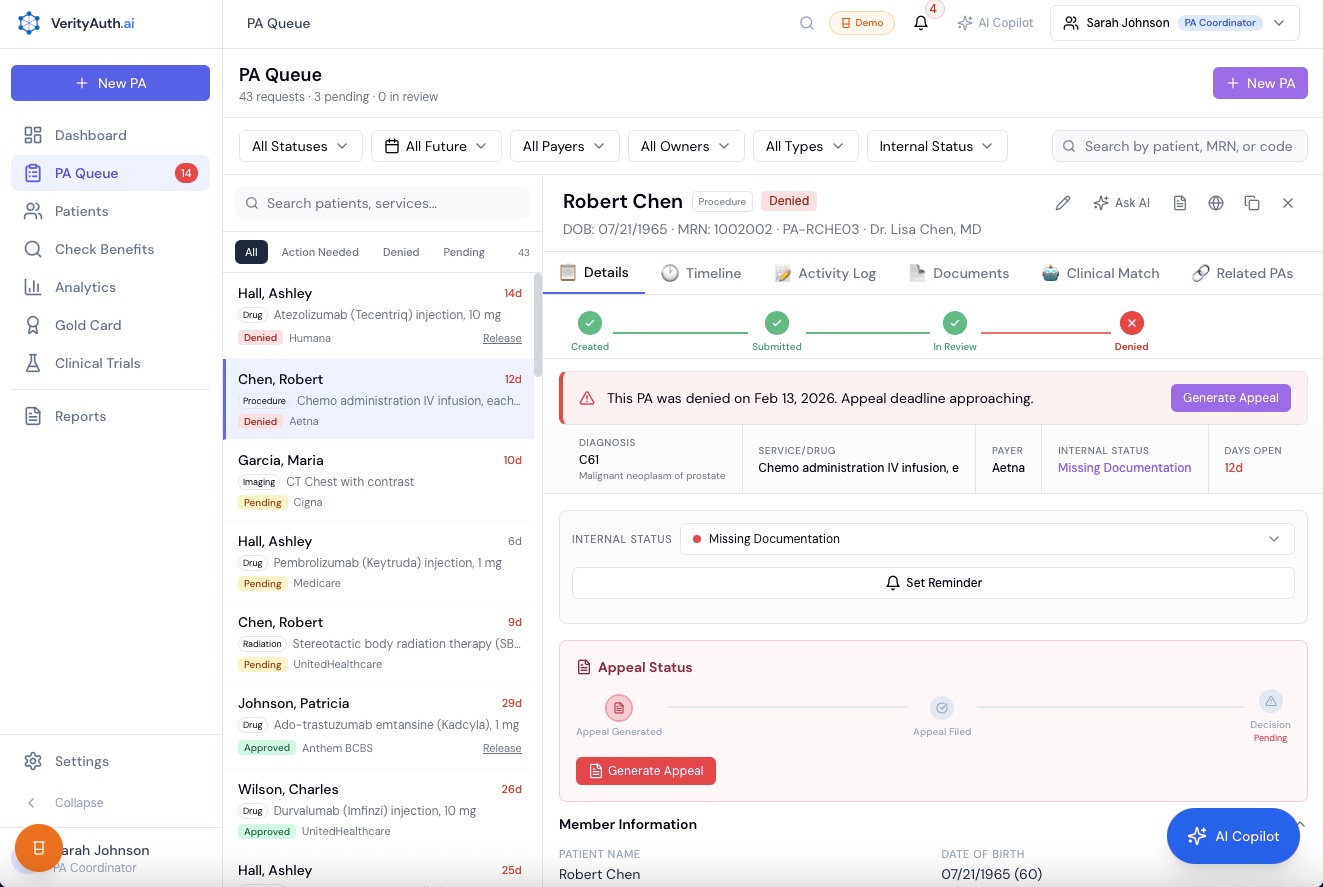Screen dimensions: 1323x887
Task: Select the Action Needed filter chip
Action: [x=320, y=252]
